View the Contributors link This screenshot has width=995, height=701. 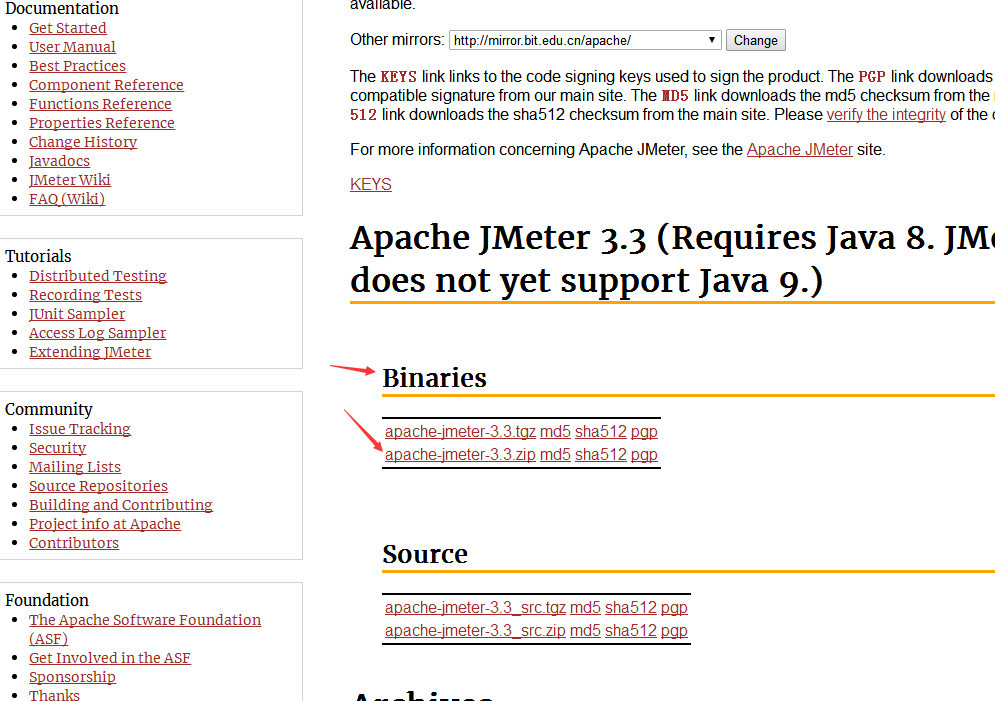pyautogui.click(x=74, y=543)
